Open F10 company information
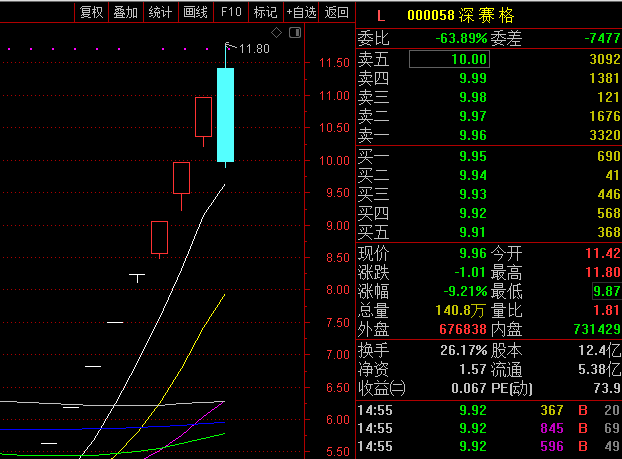 231,12
